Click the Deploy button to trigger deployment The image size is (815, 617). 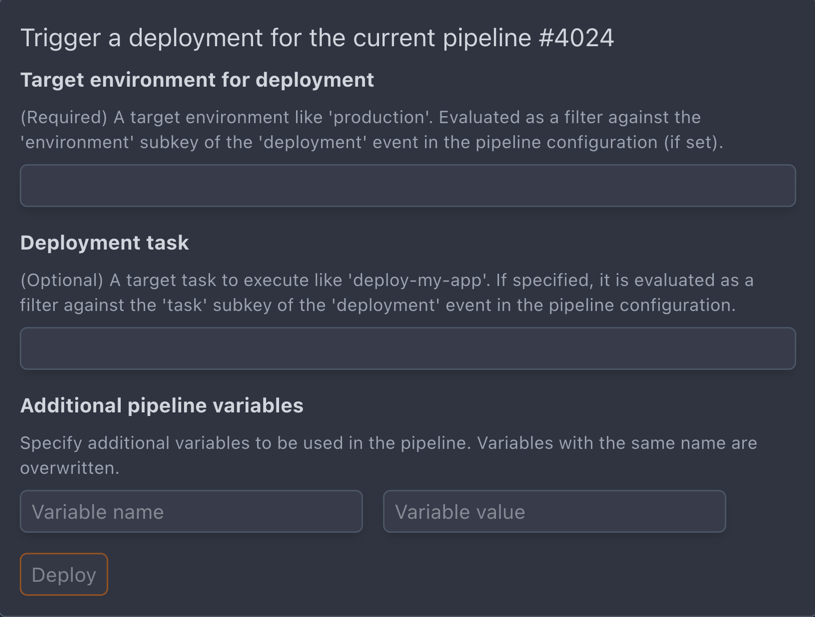(x=63, y=574)
